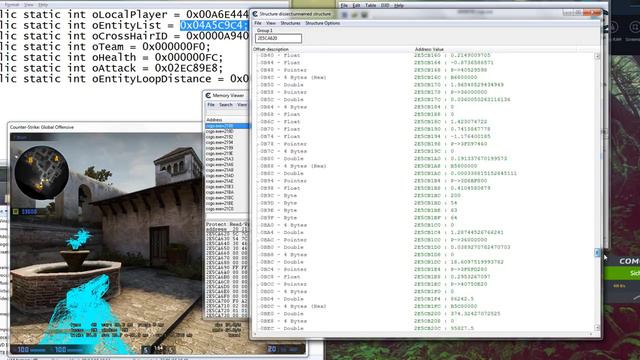This screenshot has width=640, height=360.
Task: Expand the 0BAC Pointer row
Action: (x=257, y=240)
